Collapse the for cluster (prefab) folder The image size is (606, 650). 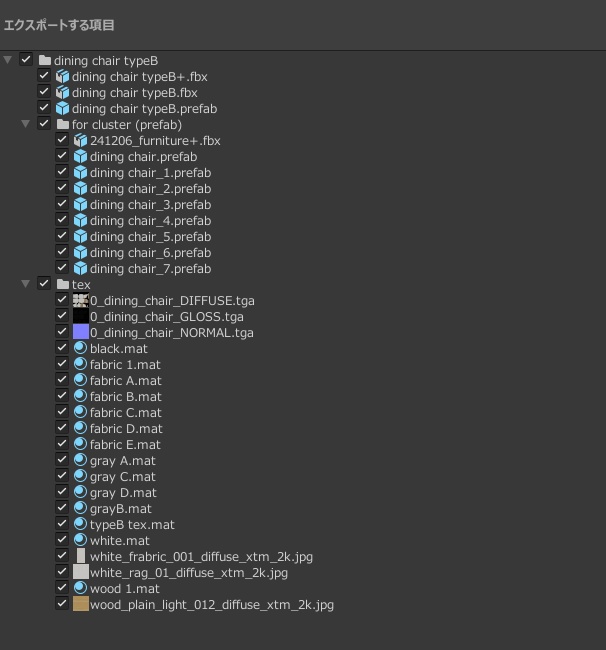[x=26, y=124]
